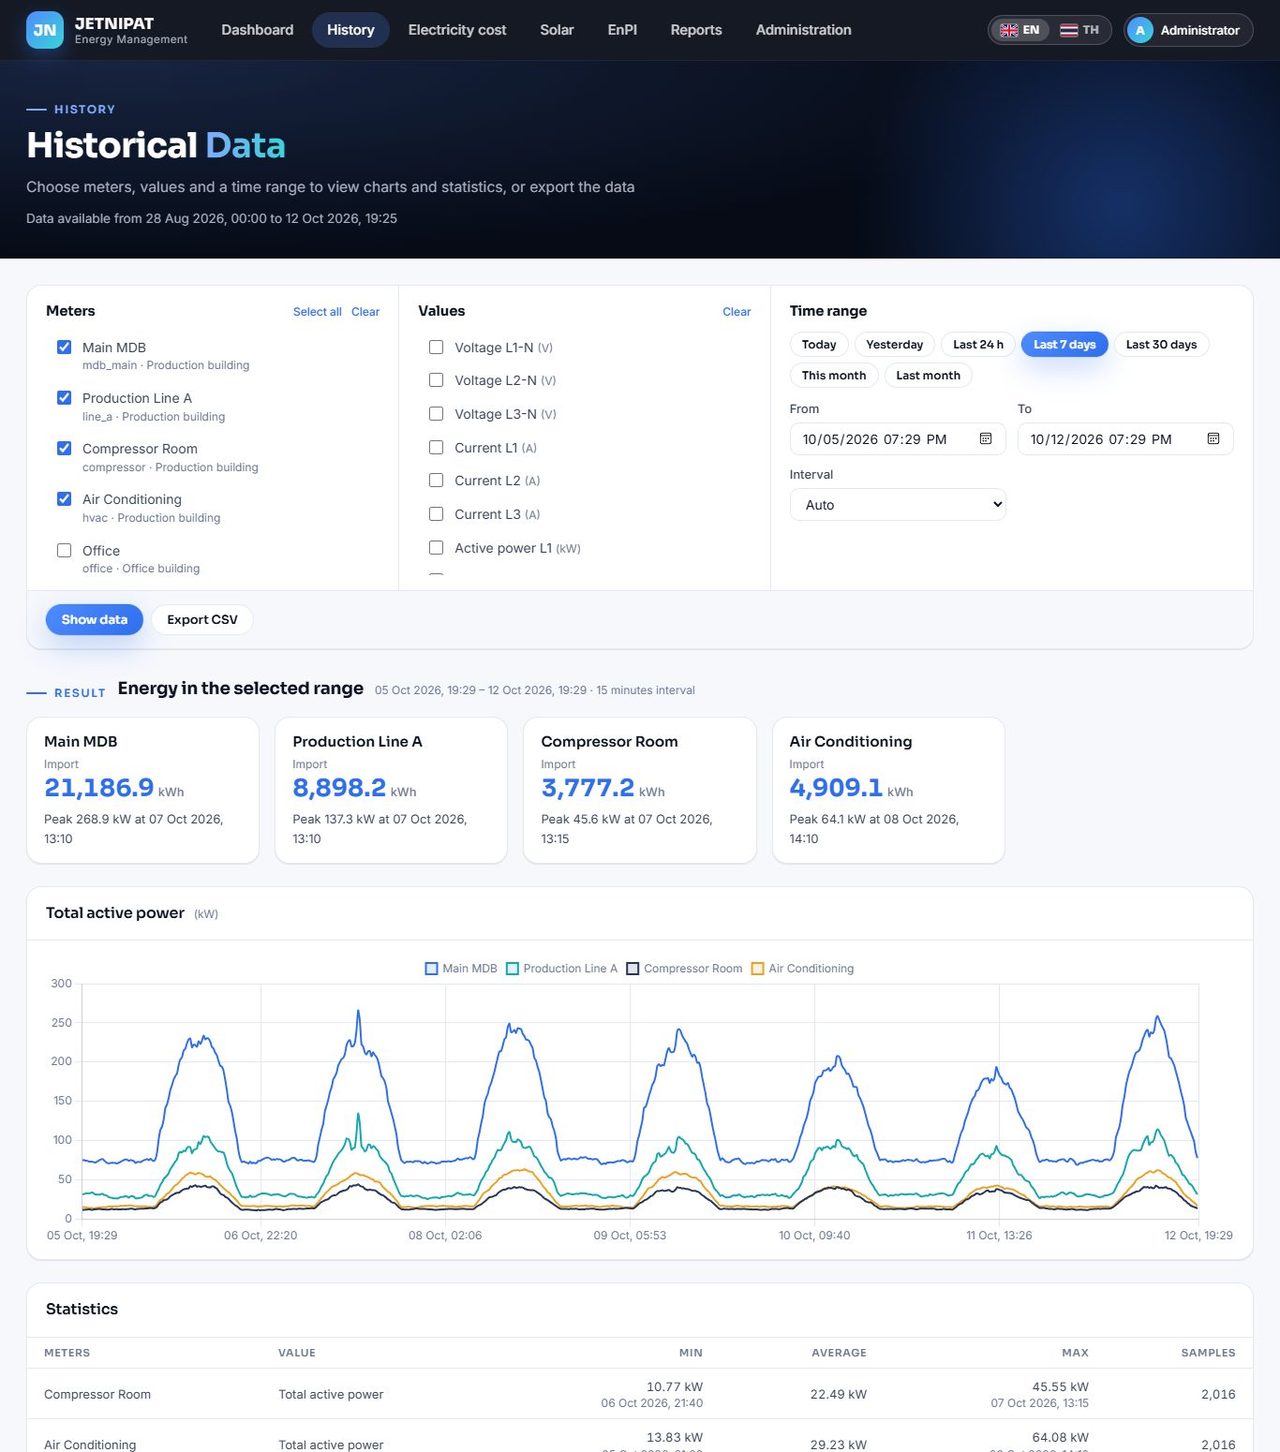
Task: Choose the Today time range
Action: [819, 345]
